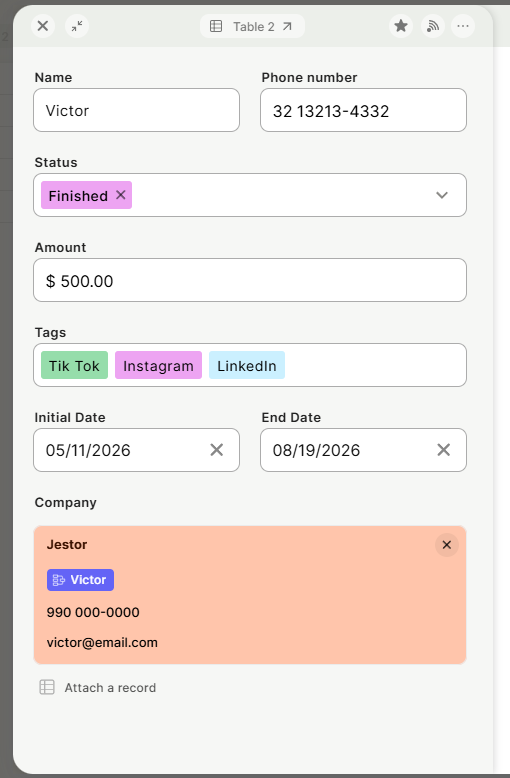Image resolution: width=510 pixels, height=778 pixels.
Task: Edit the Name field containing Victor
Action: (136, 110)
